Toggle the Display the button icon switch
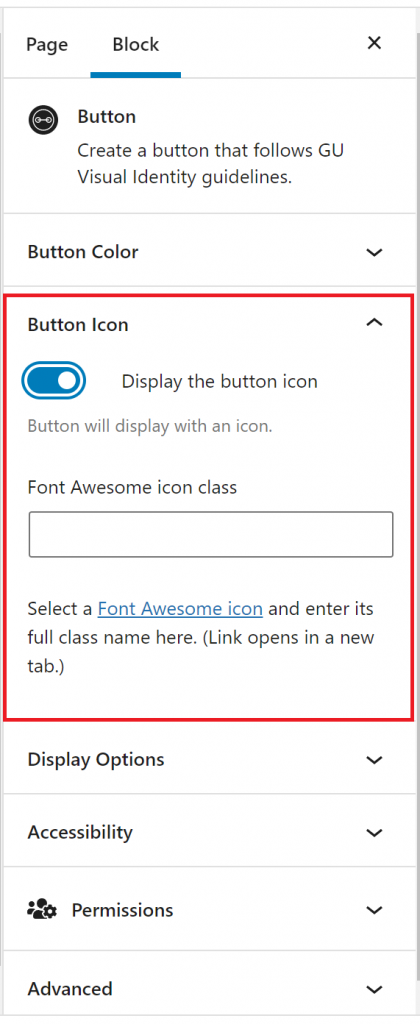420x1024 pixels. pyautogui.click(x=54, y=381)
